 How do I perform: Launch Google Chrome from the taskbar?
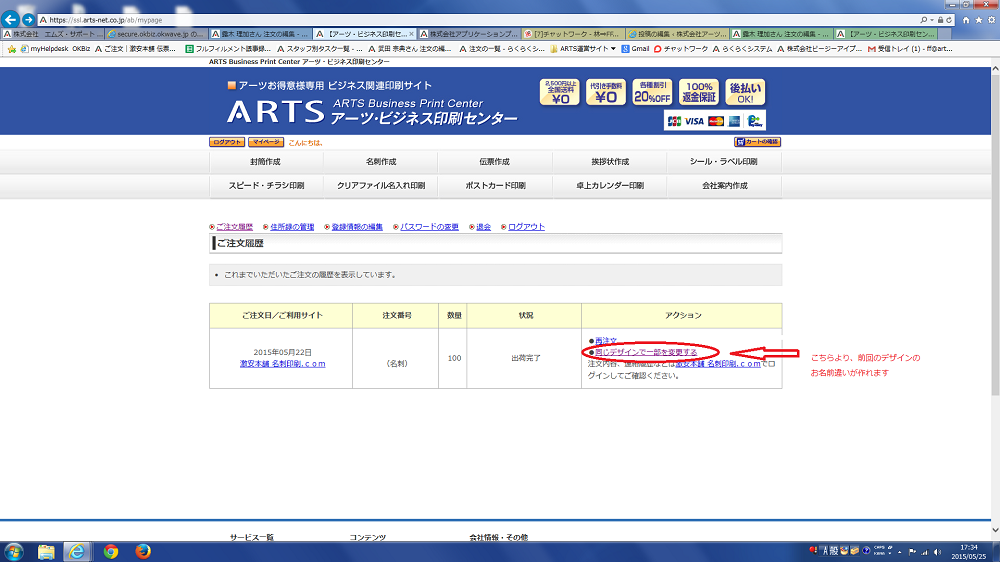[x=111, y=552]
